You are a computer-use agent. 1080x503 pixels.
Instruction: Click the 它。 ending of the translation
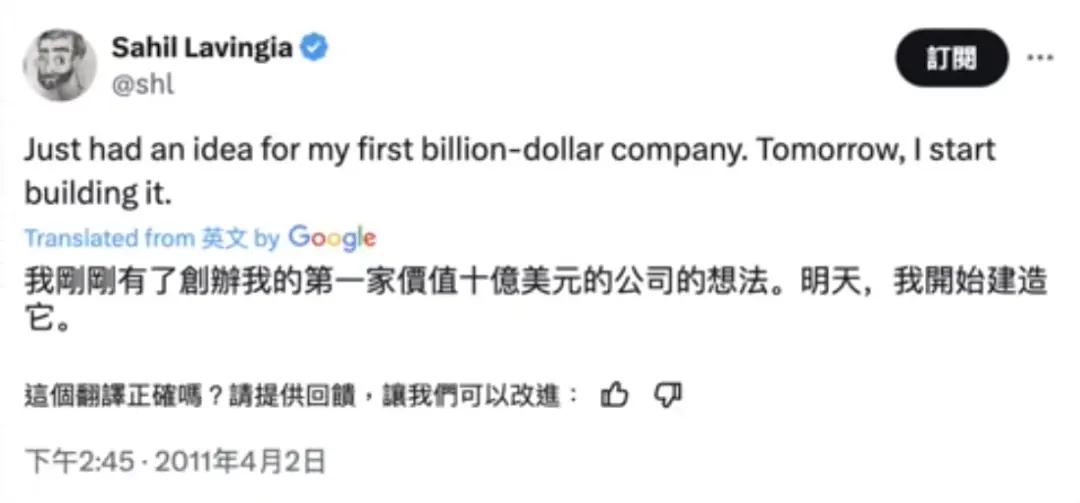click(46, 325)
